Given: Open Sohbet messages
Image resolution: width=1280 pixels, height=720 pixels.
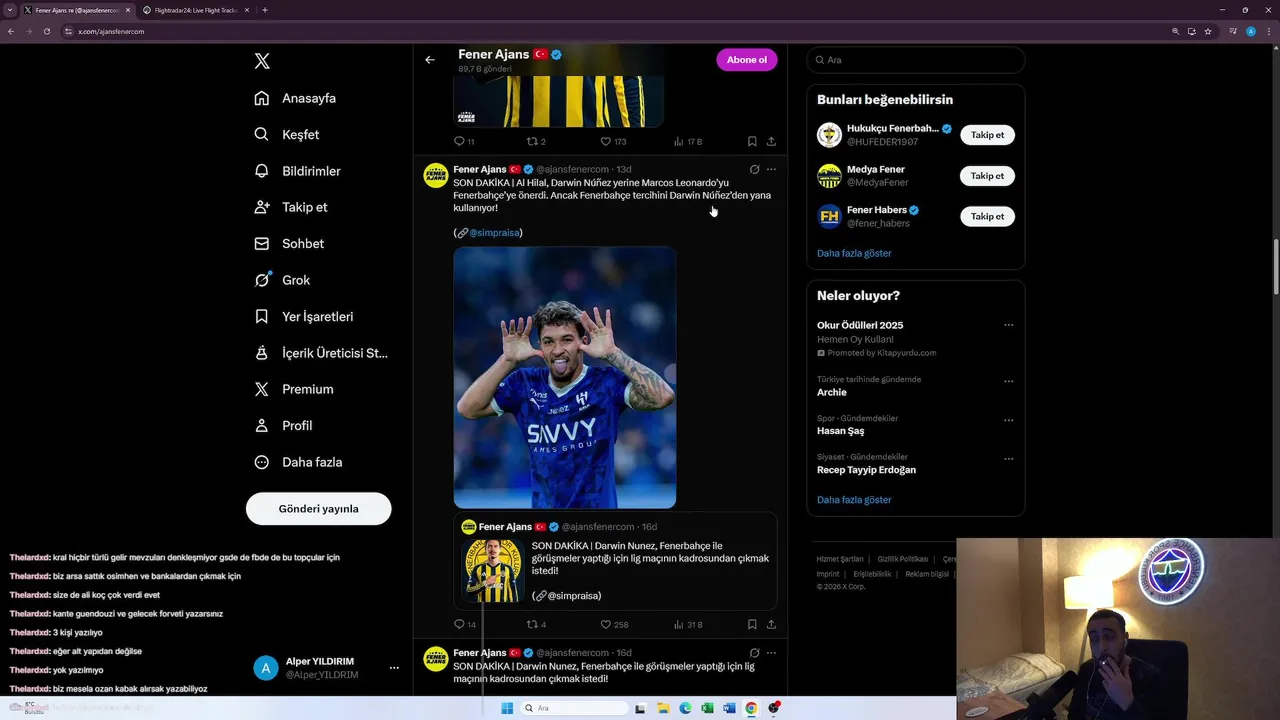Looking at the screenshot, I should [x=289, y=243].
